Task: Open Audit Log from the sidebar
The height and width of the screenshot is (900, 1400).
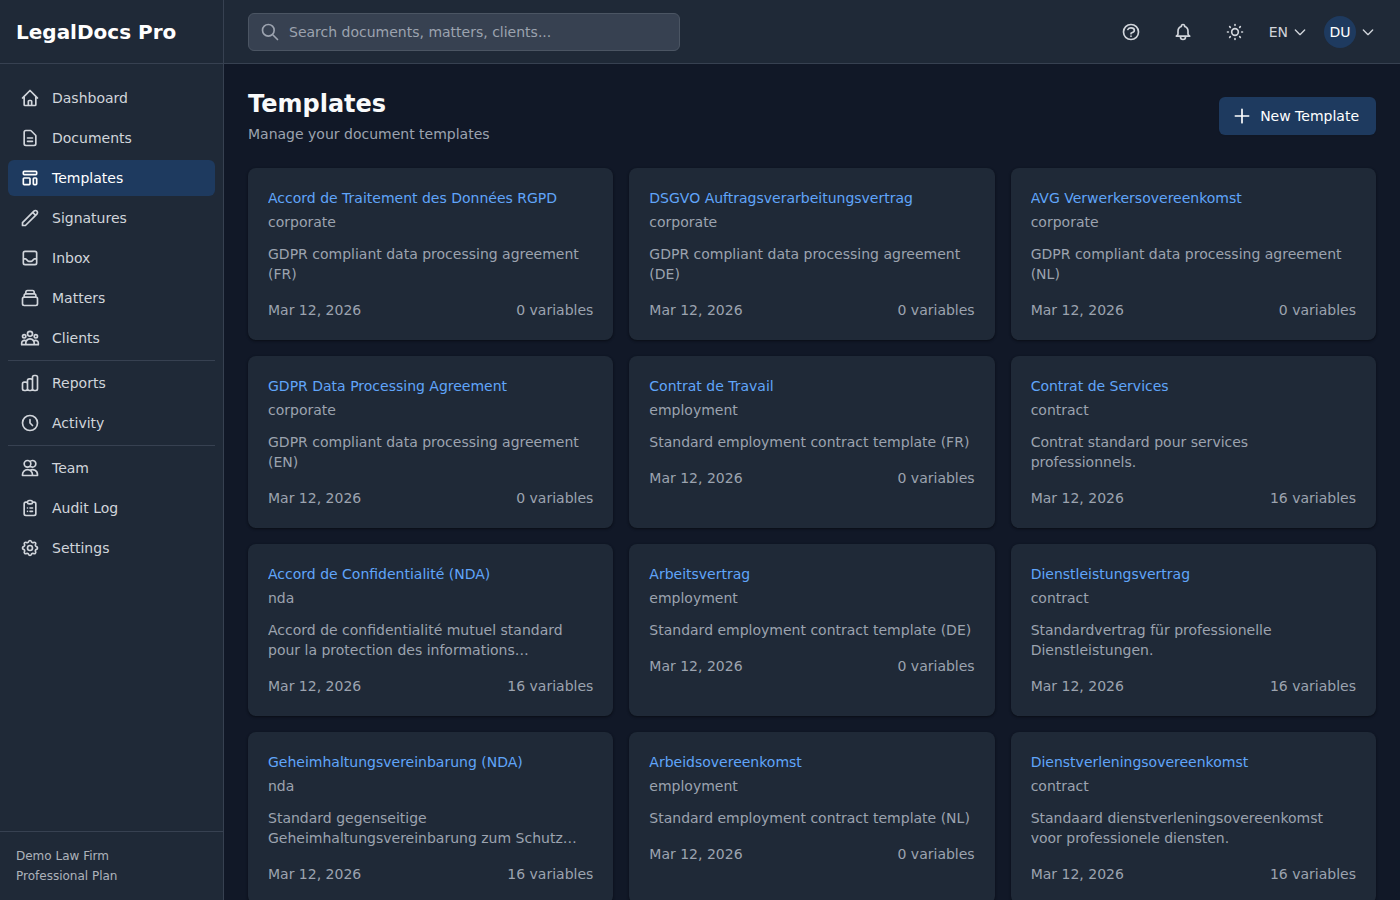Action: click(84, 508)
